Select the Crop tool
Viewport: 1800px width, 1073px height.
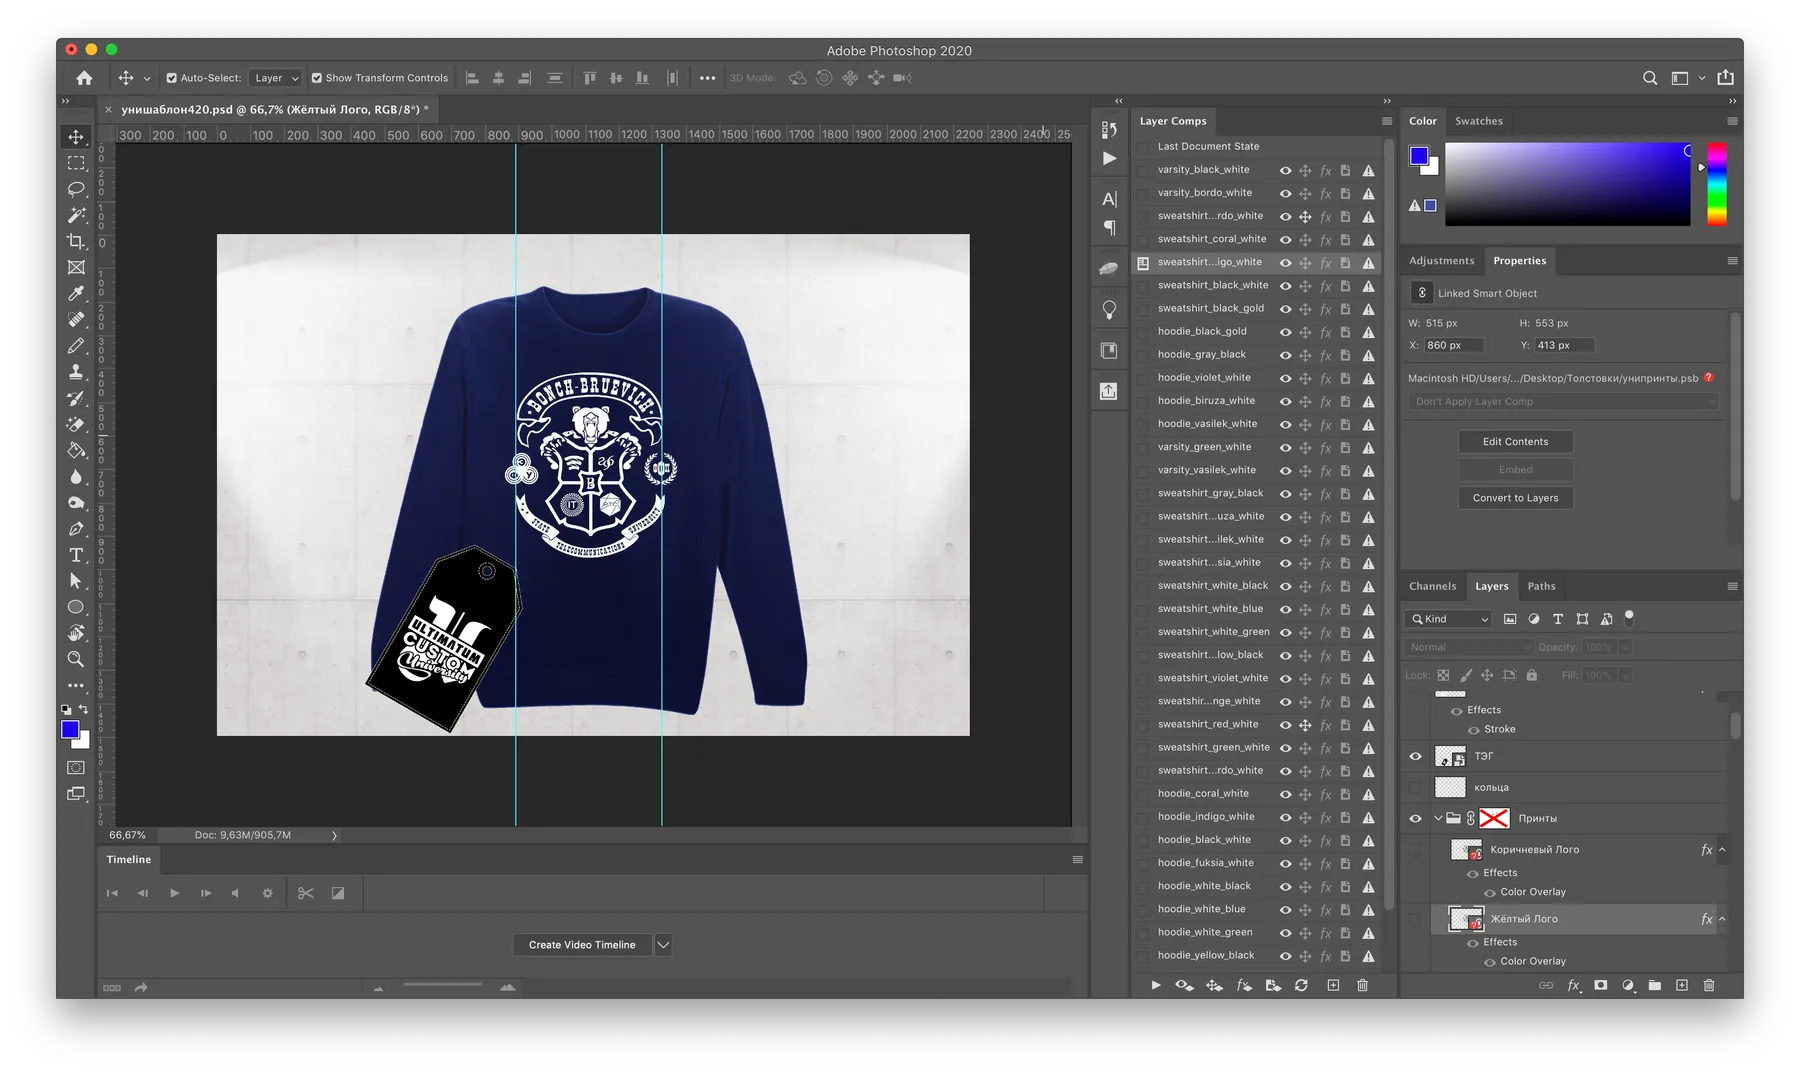click(x=76, y=241)
